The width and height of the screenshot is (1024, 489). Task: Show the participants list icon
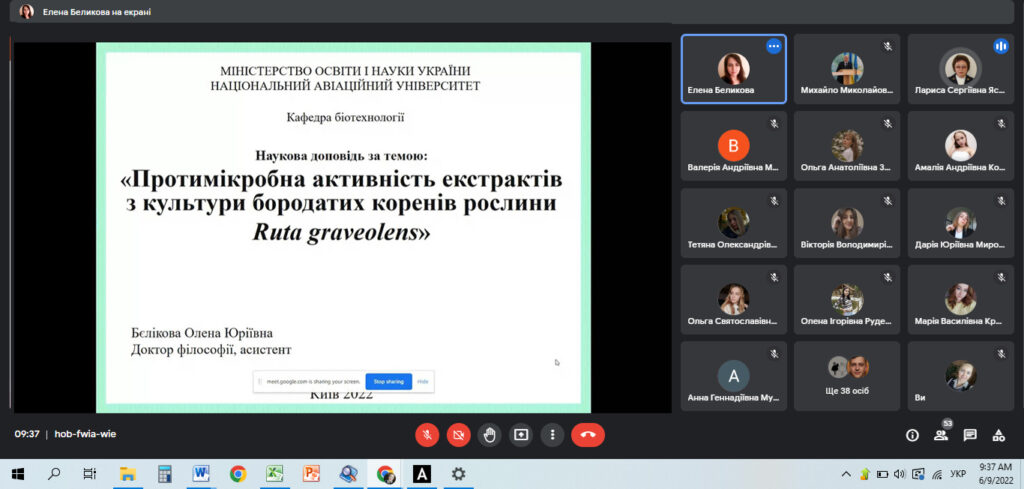[x=941, y=435]
